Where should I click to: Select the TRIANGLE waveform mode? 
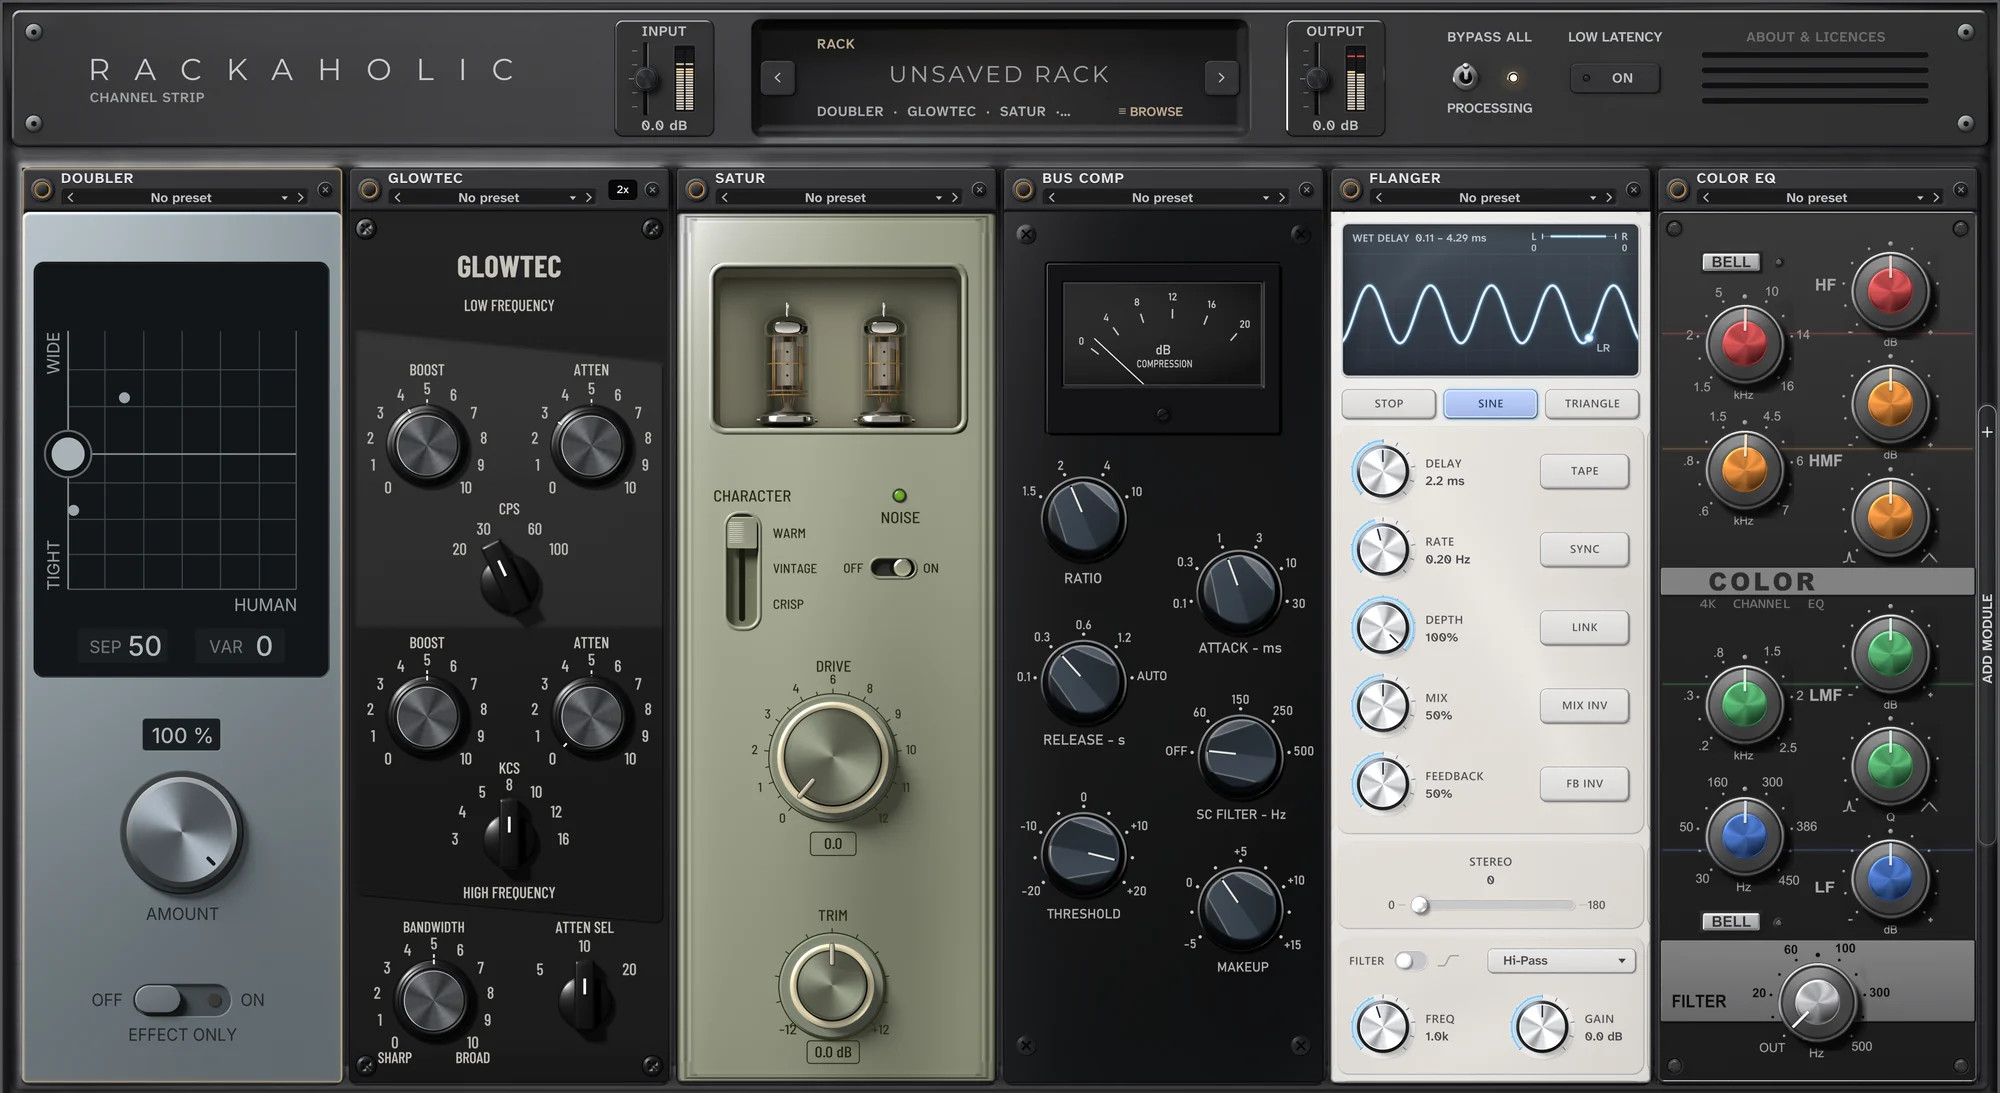(x=1592, y=404)
